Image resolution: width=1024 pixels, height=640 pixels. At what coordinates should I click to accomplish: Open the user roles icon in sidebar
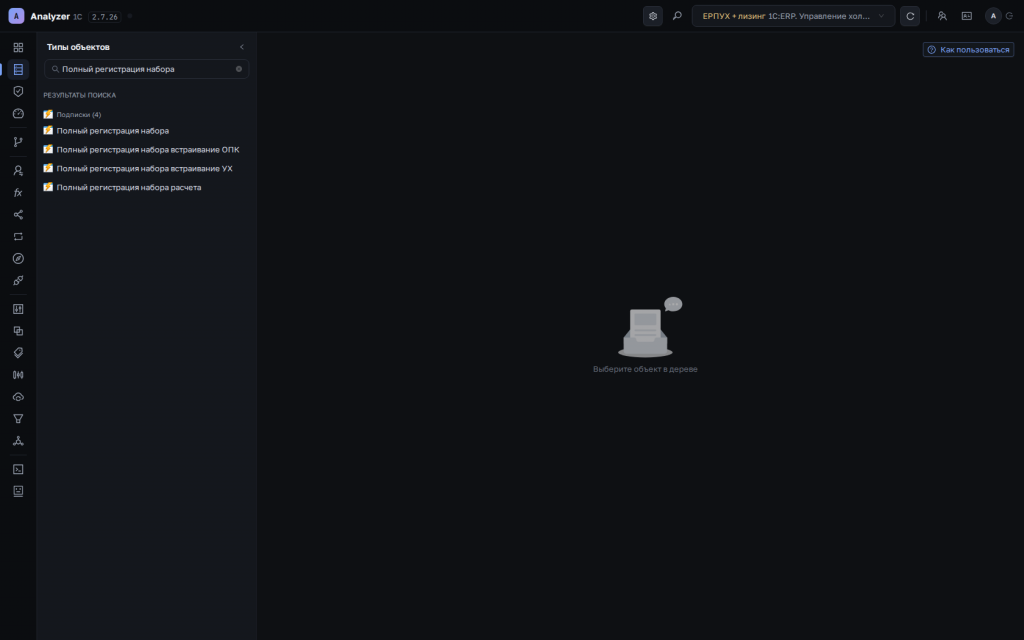coord(18,170)
